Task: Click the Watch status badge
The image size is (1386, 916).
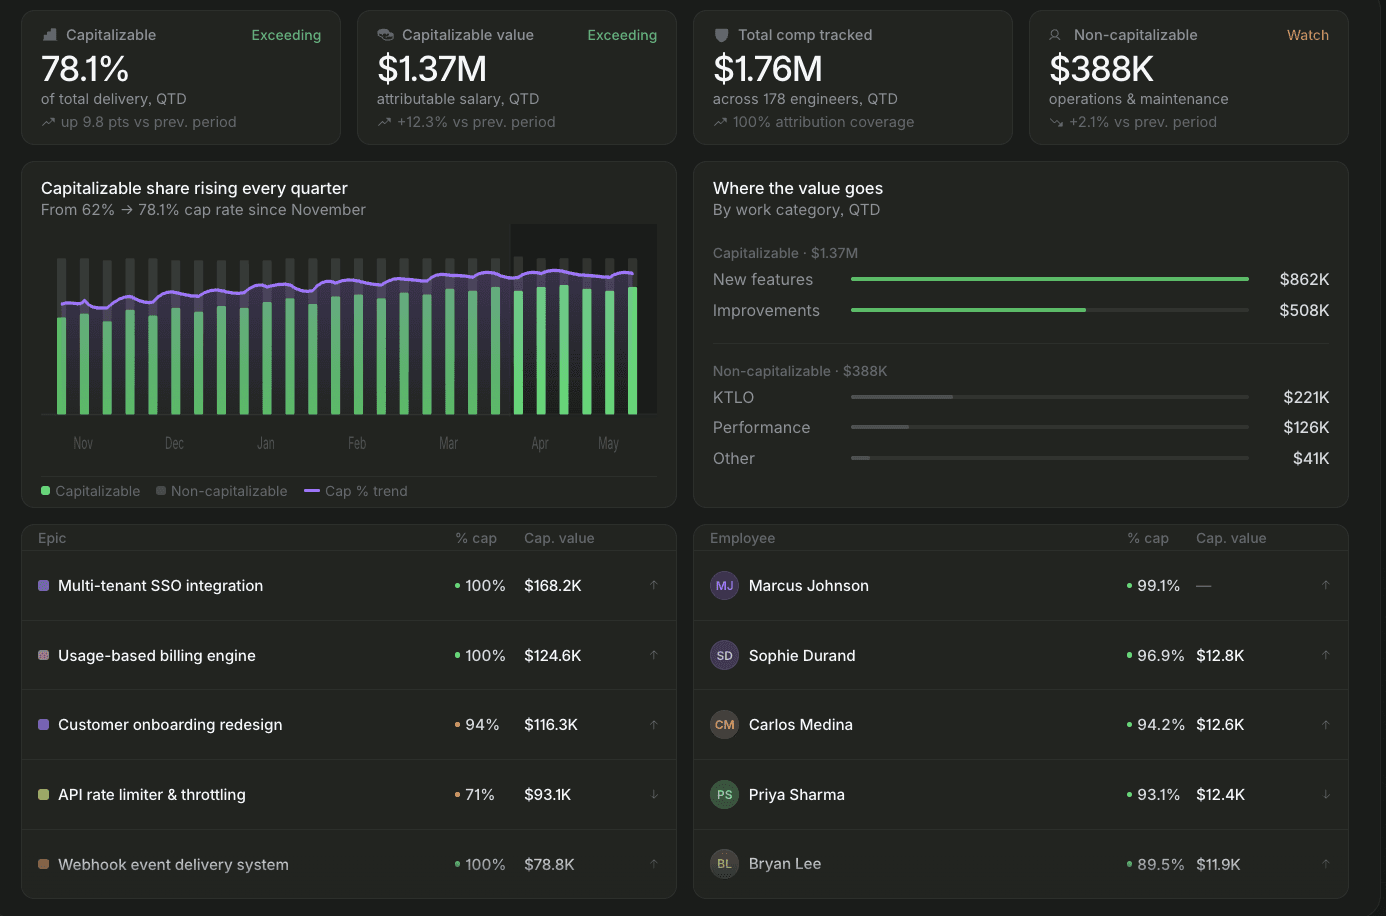Action: pos(1308,35)
